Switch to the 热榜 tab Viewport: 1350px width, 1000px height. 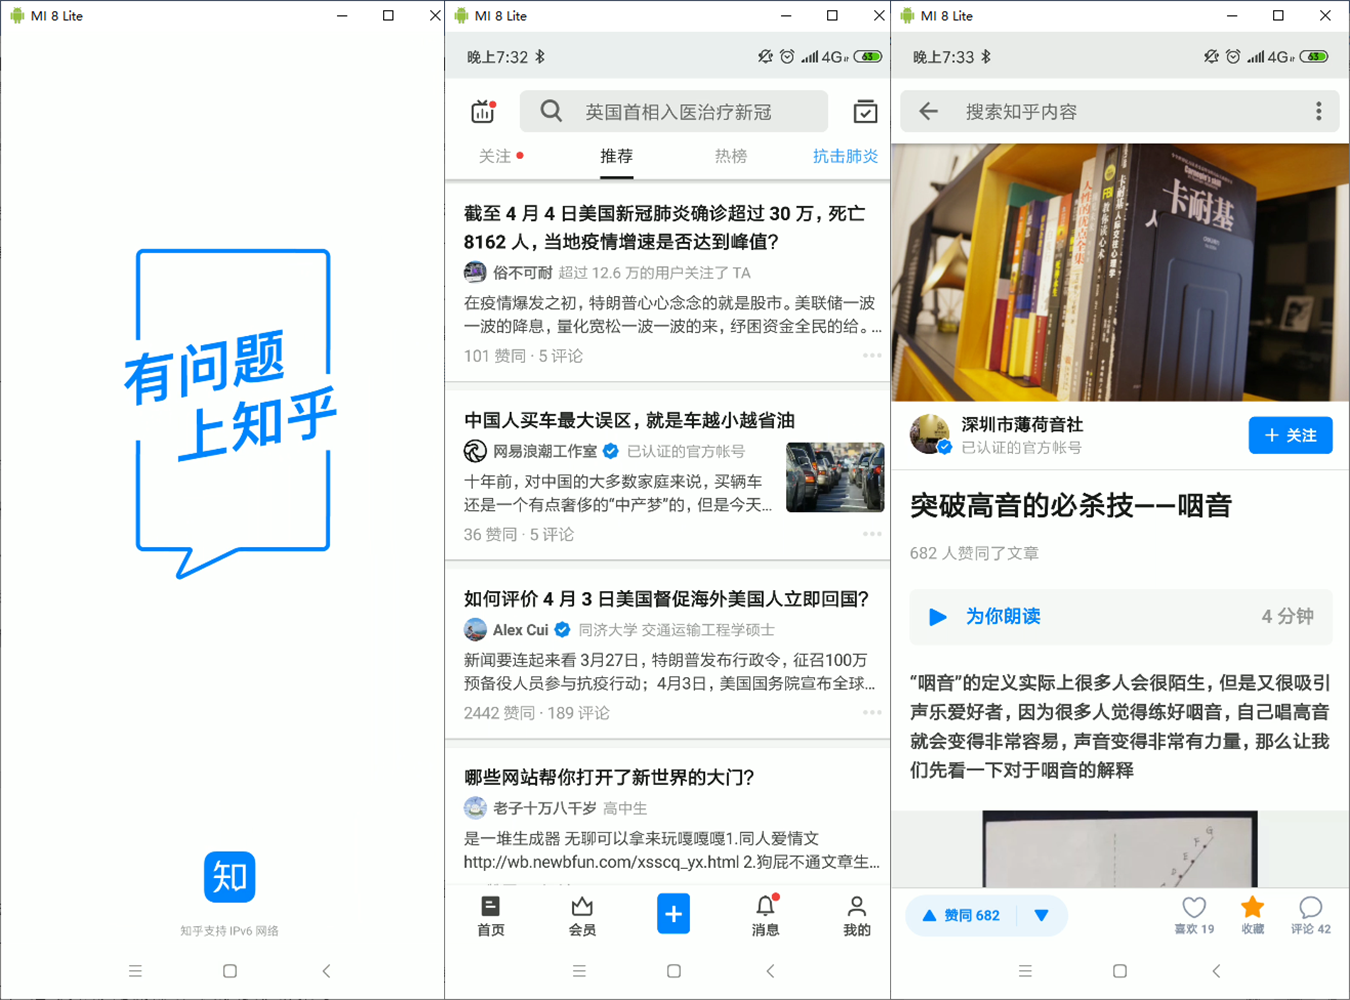pos(731,156)
